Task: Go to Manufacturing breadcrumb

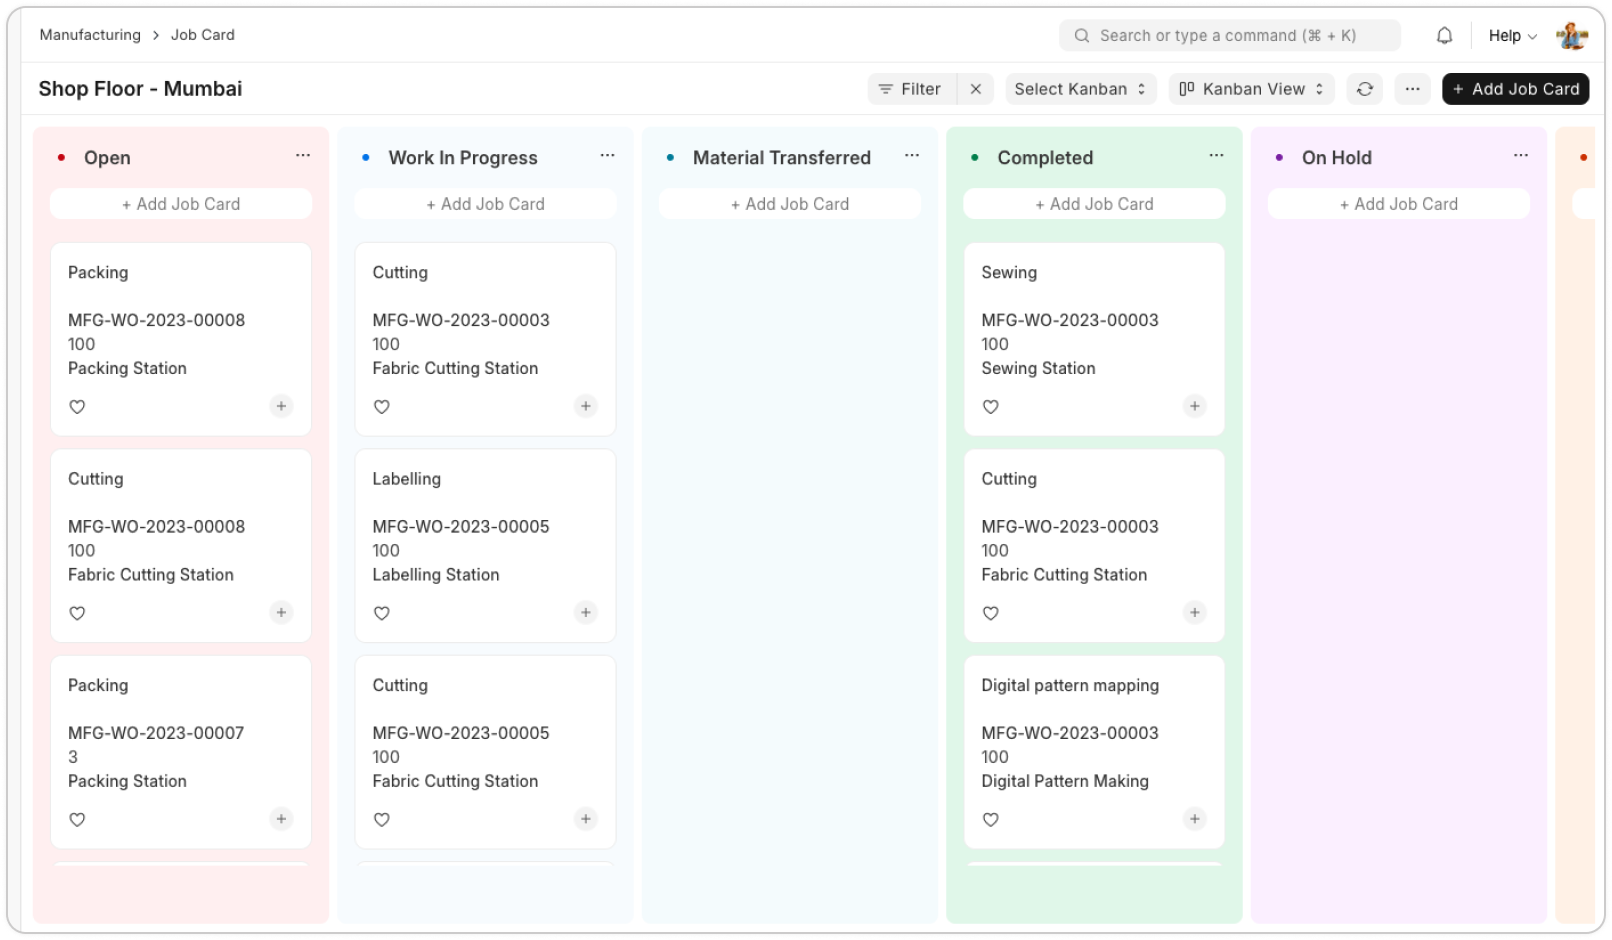Action: coord(90,35)
